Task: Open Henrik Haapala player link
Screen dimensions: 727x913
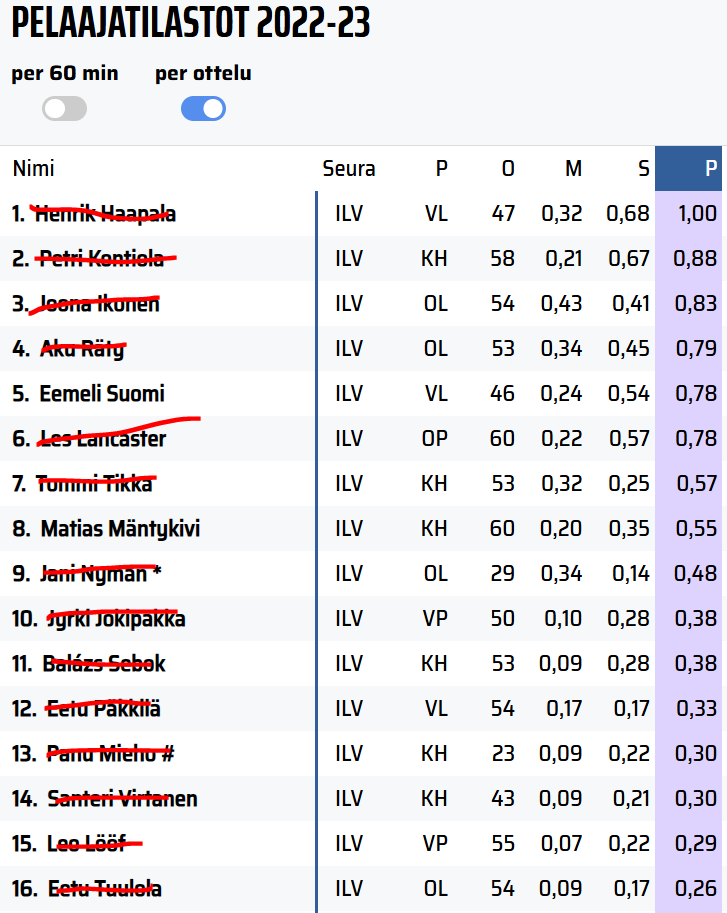Action: 105,214
